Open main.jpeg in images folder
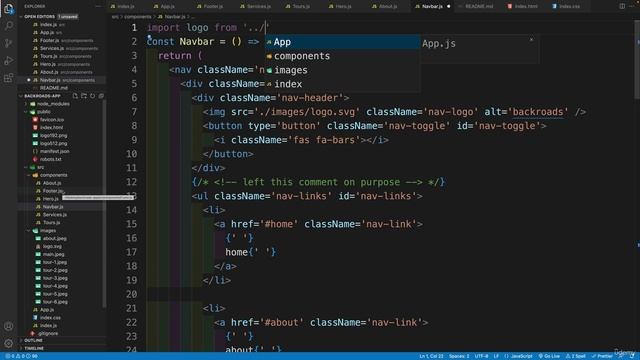 (53, 255)
